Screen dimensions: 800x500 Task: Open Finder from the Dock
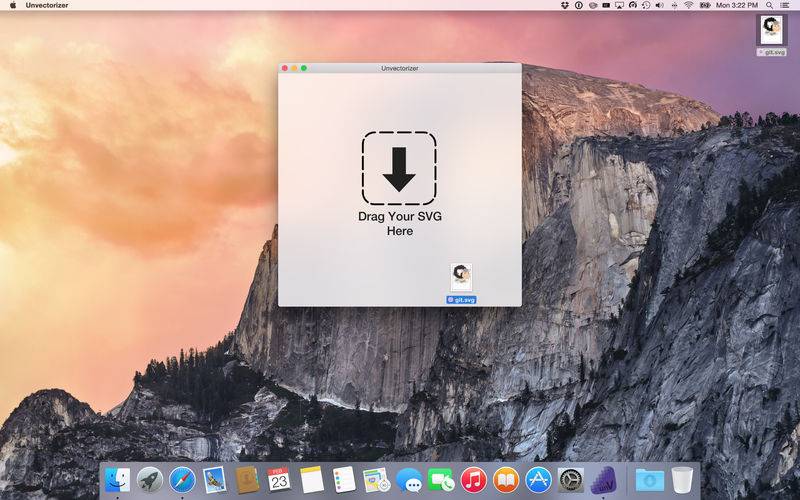tap(117, 480)
